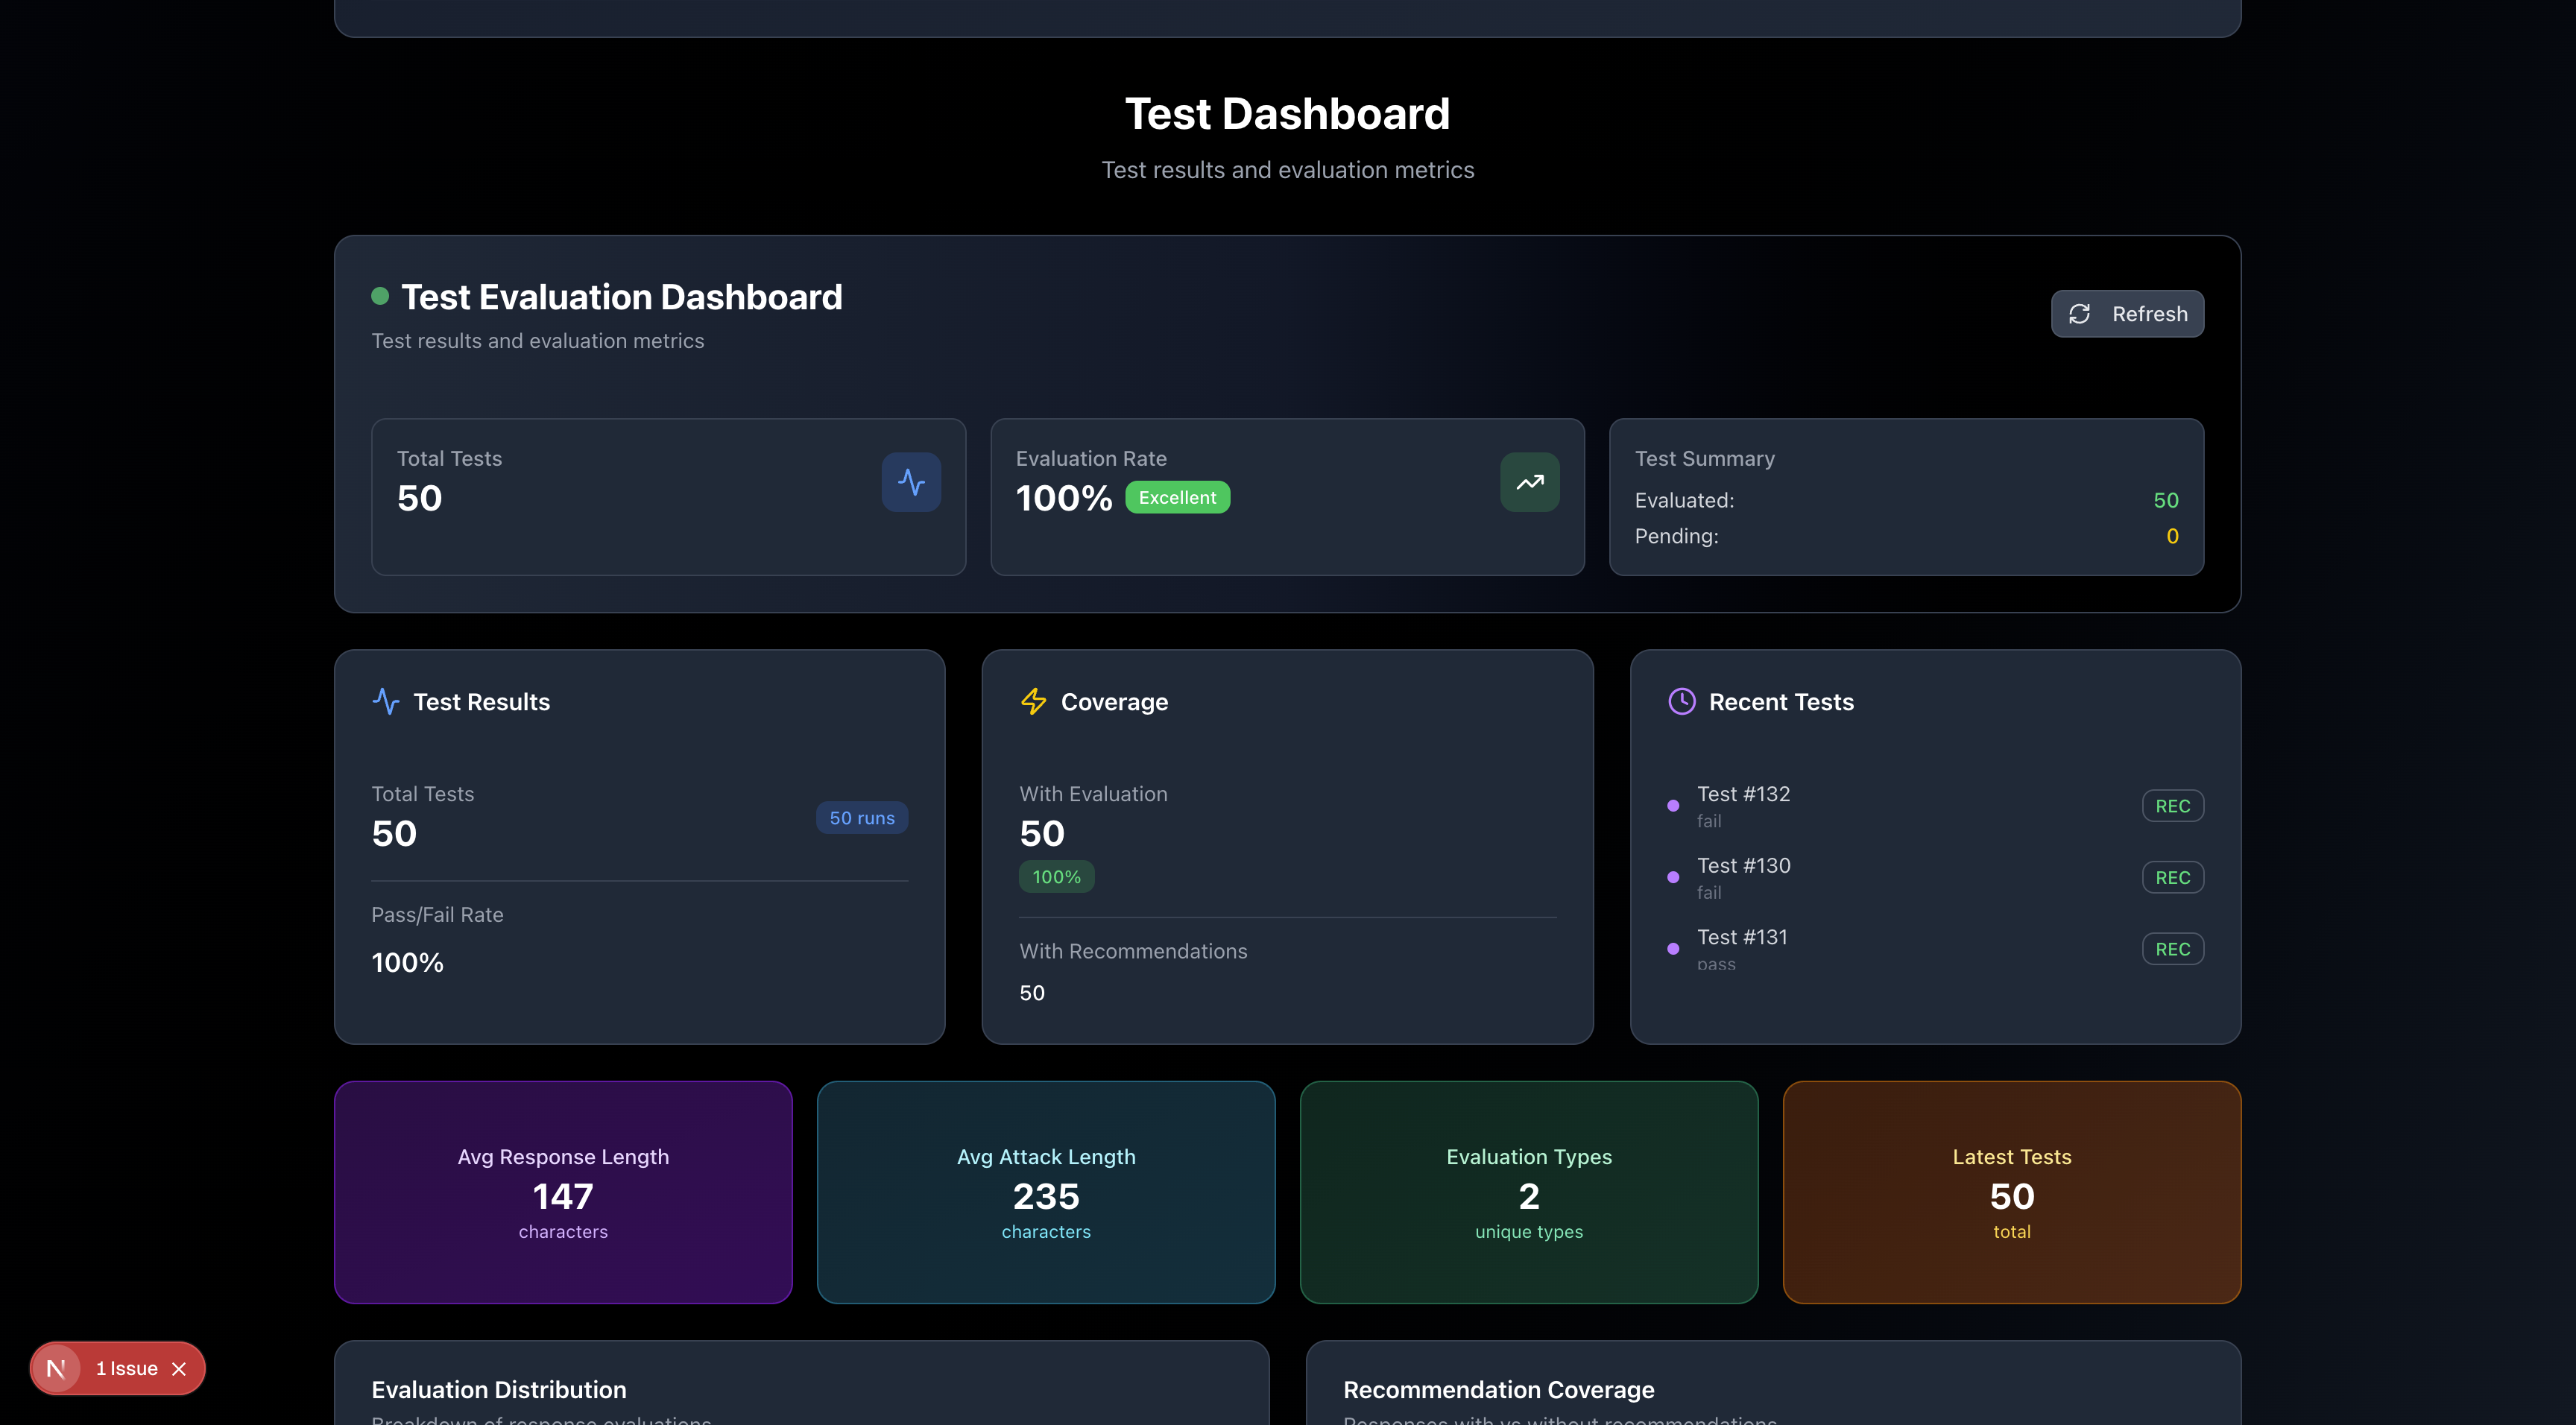
Task: Click the trending-up icon in Evaluation Rate card
Action: click(x=1529, y=482)
